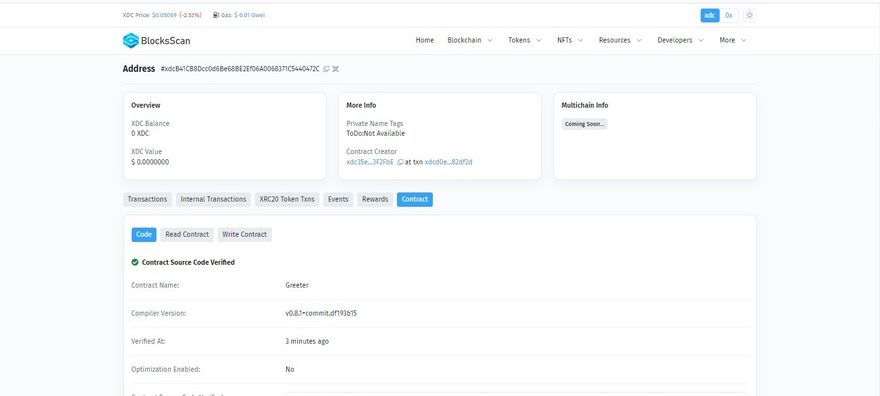Click the Contract Source Code Verified label
Viewport: 880px width, 396px height.
coord(188,262)
